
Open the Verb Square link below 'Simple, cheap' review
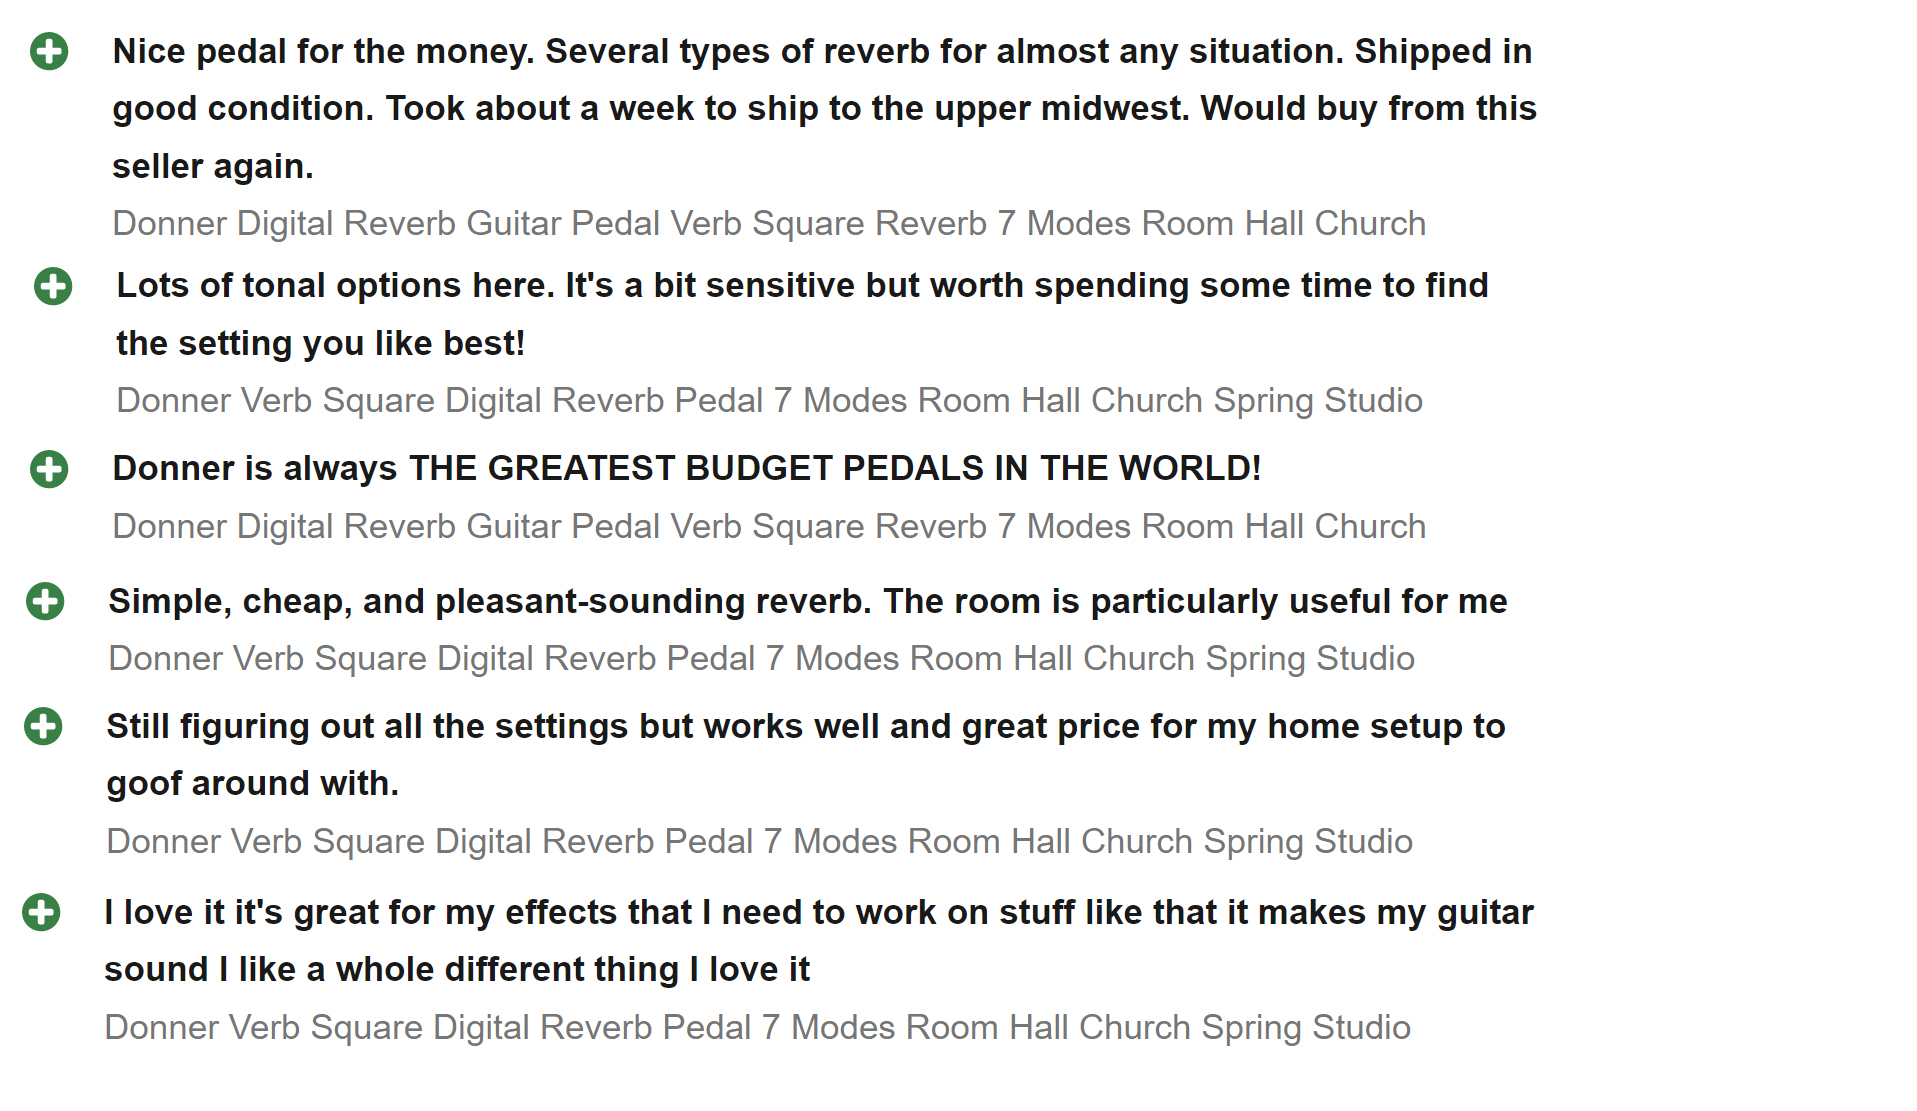pyautogui.click(x=761, y=658)
